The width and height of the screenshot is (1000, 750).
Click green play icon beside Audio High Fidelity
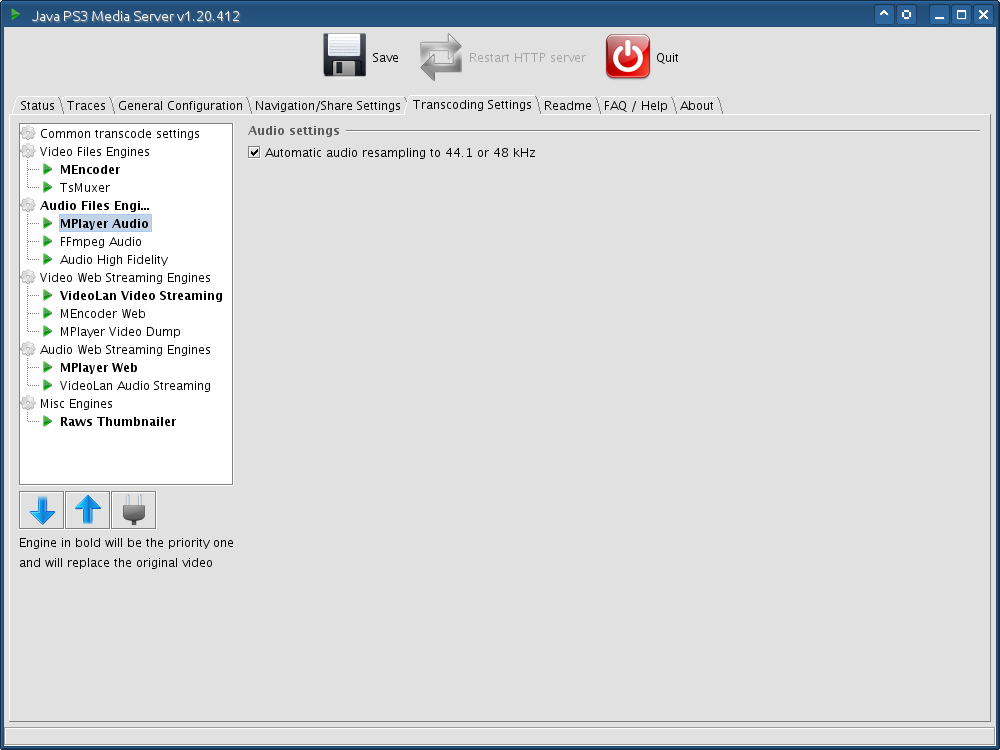(48, 260)
